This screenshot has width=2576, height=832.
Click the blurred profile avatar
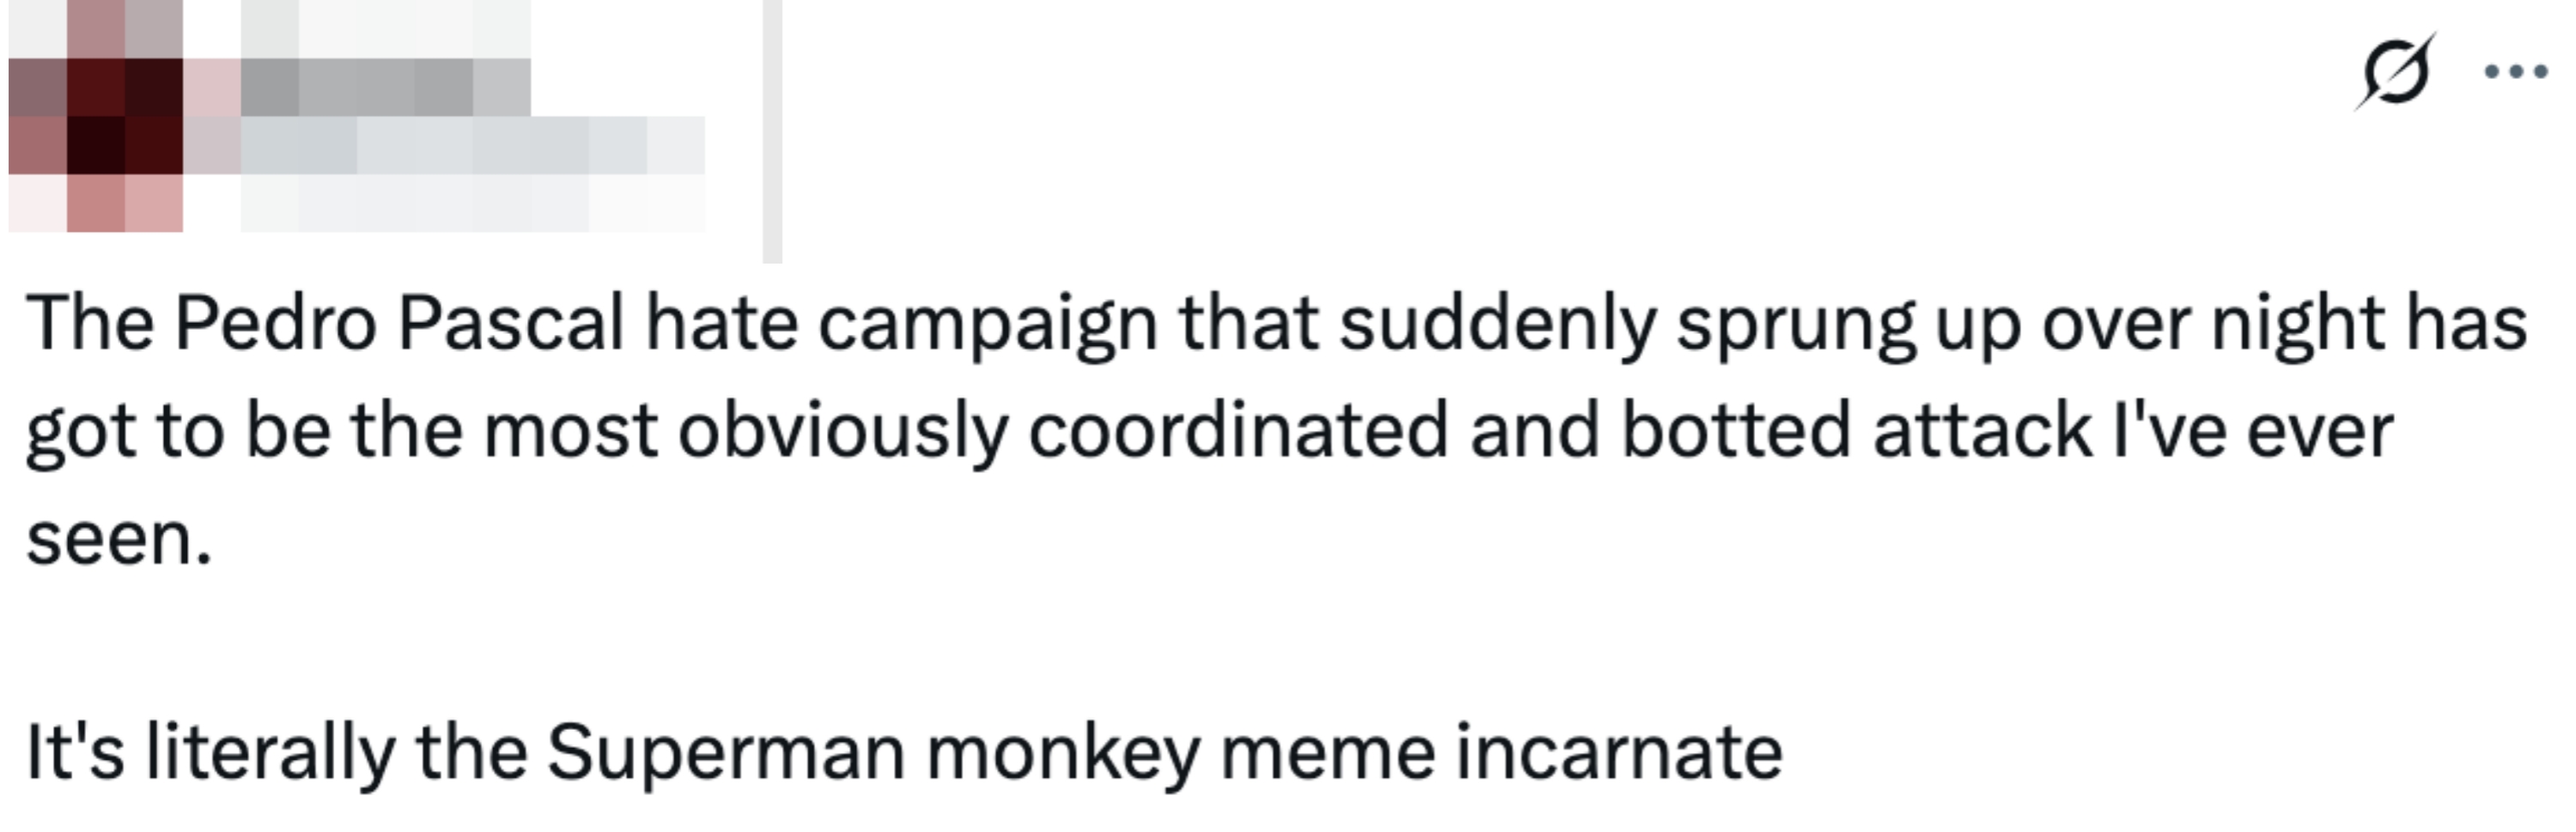[96, 116]
